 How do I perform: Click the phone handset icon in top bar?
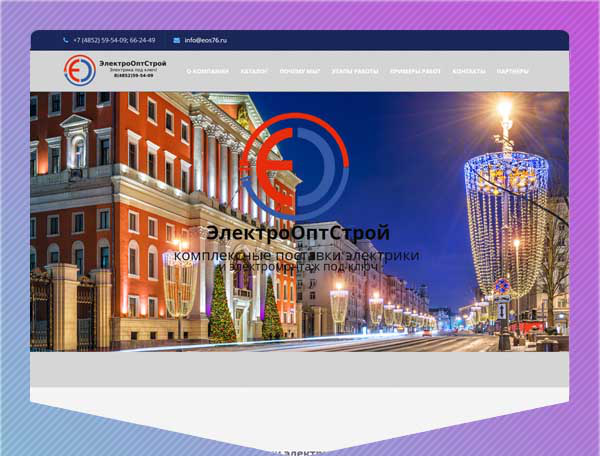tap(66, 40)
